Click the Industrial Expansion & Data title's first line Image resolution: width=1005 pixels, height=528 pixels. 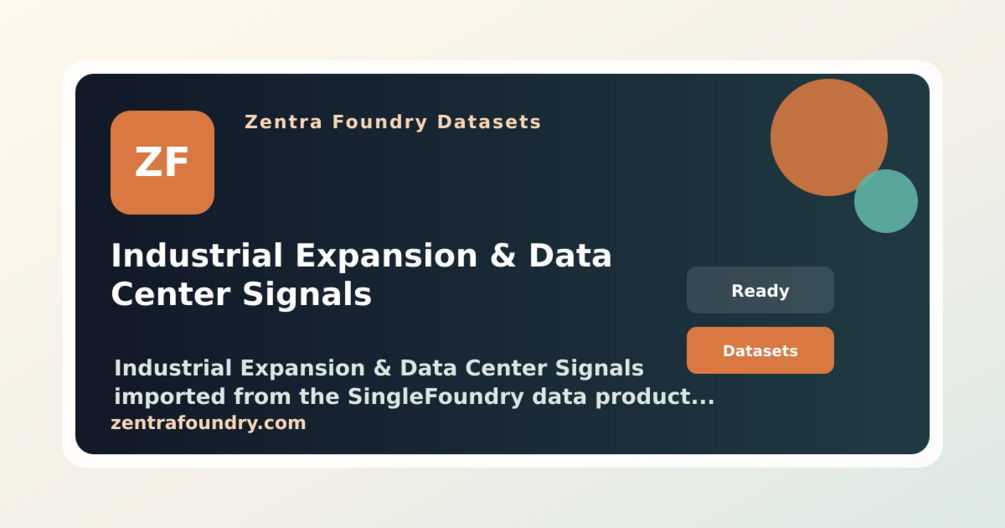(x=361, y=256)
